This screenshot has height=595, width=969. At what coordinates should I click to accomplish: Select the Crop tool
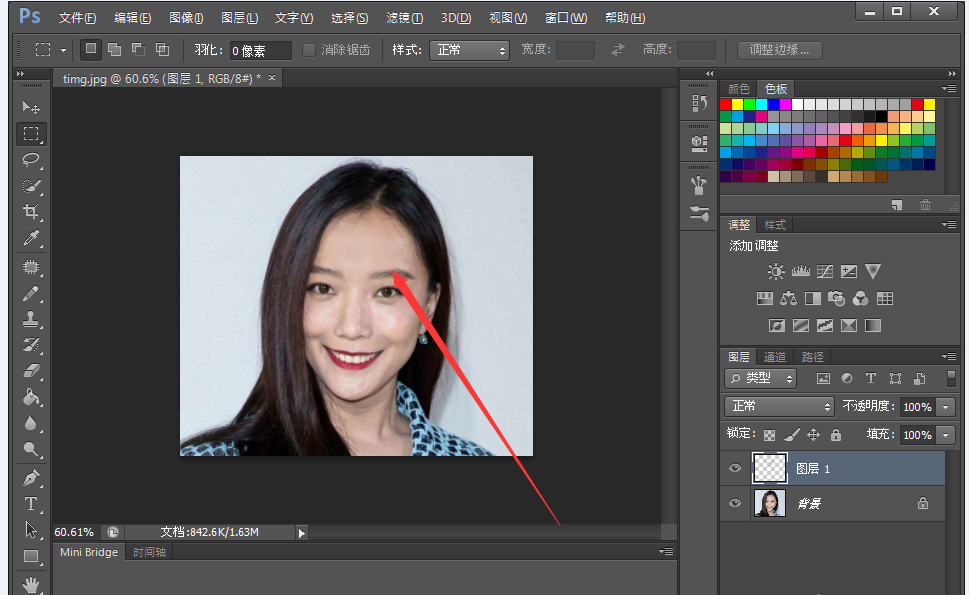tap(31, 212)
